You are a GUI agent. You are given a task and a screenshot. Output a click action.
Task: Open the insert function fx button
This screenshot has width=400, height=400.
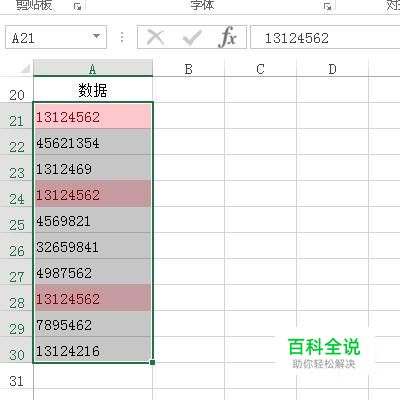228,37
